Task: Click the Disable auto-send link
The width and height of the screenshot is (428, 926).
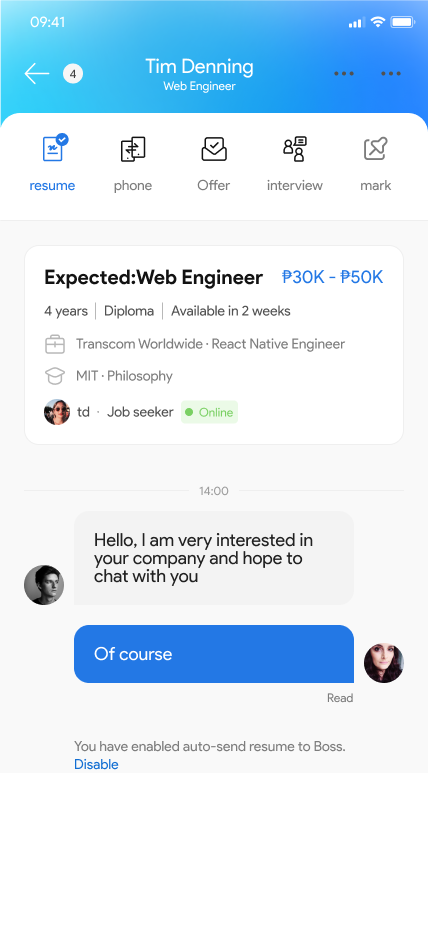Action: [x=96, y=764]
